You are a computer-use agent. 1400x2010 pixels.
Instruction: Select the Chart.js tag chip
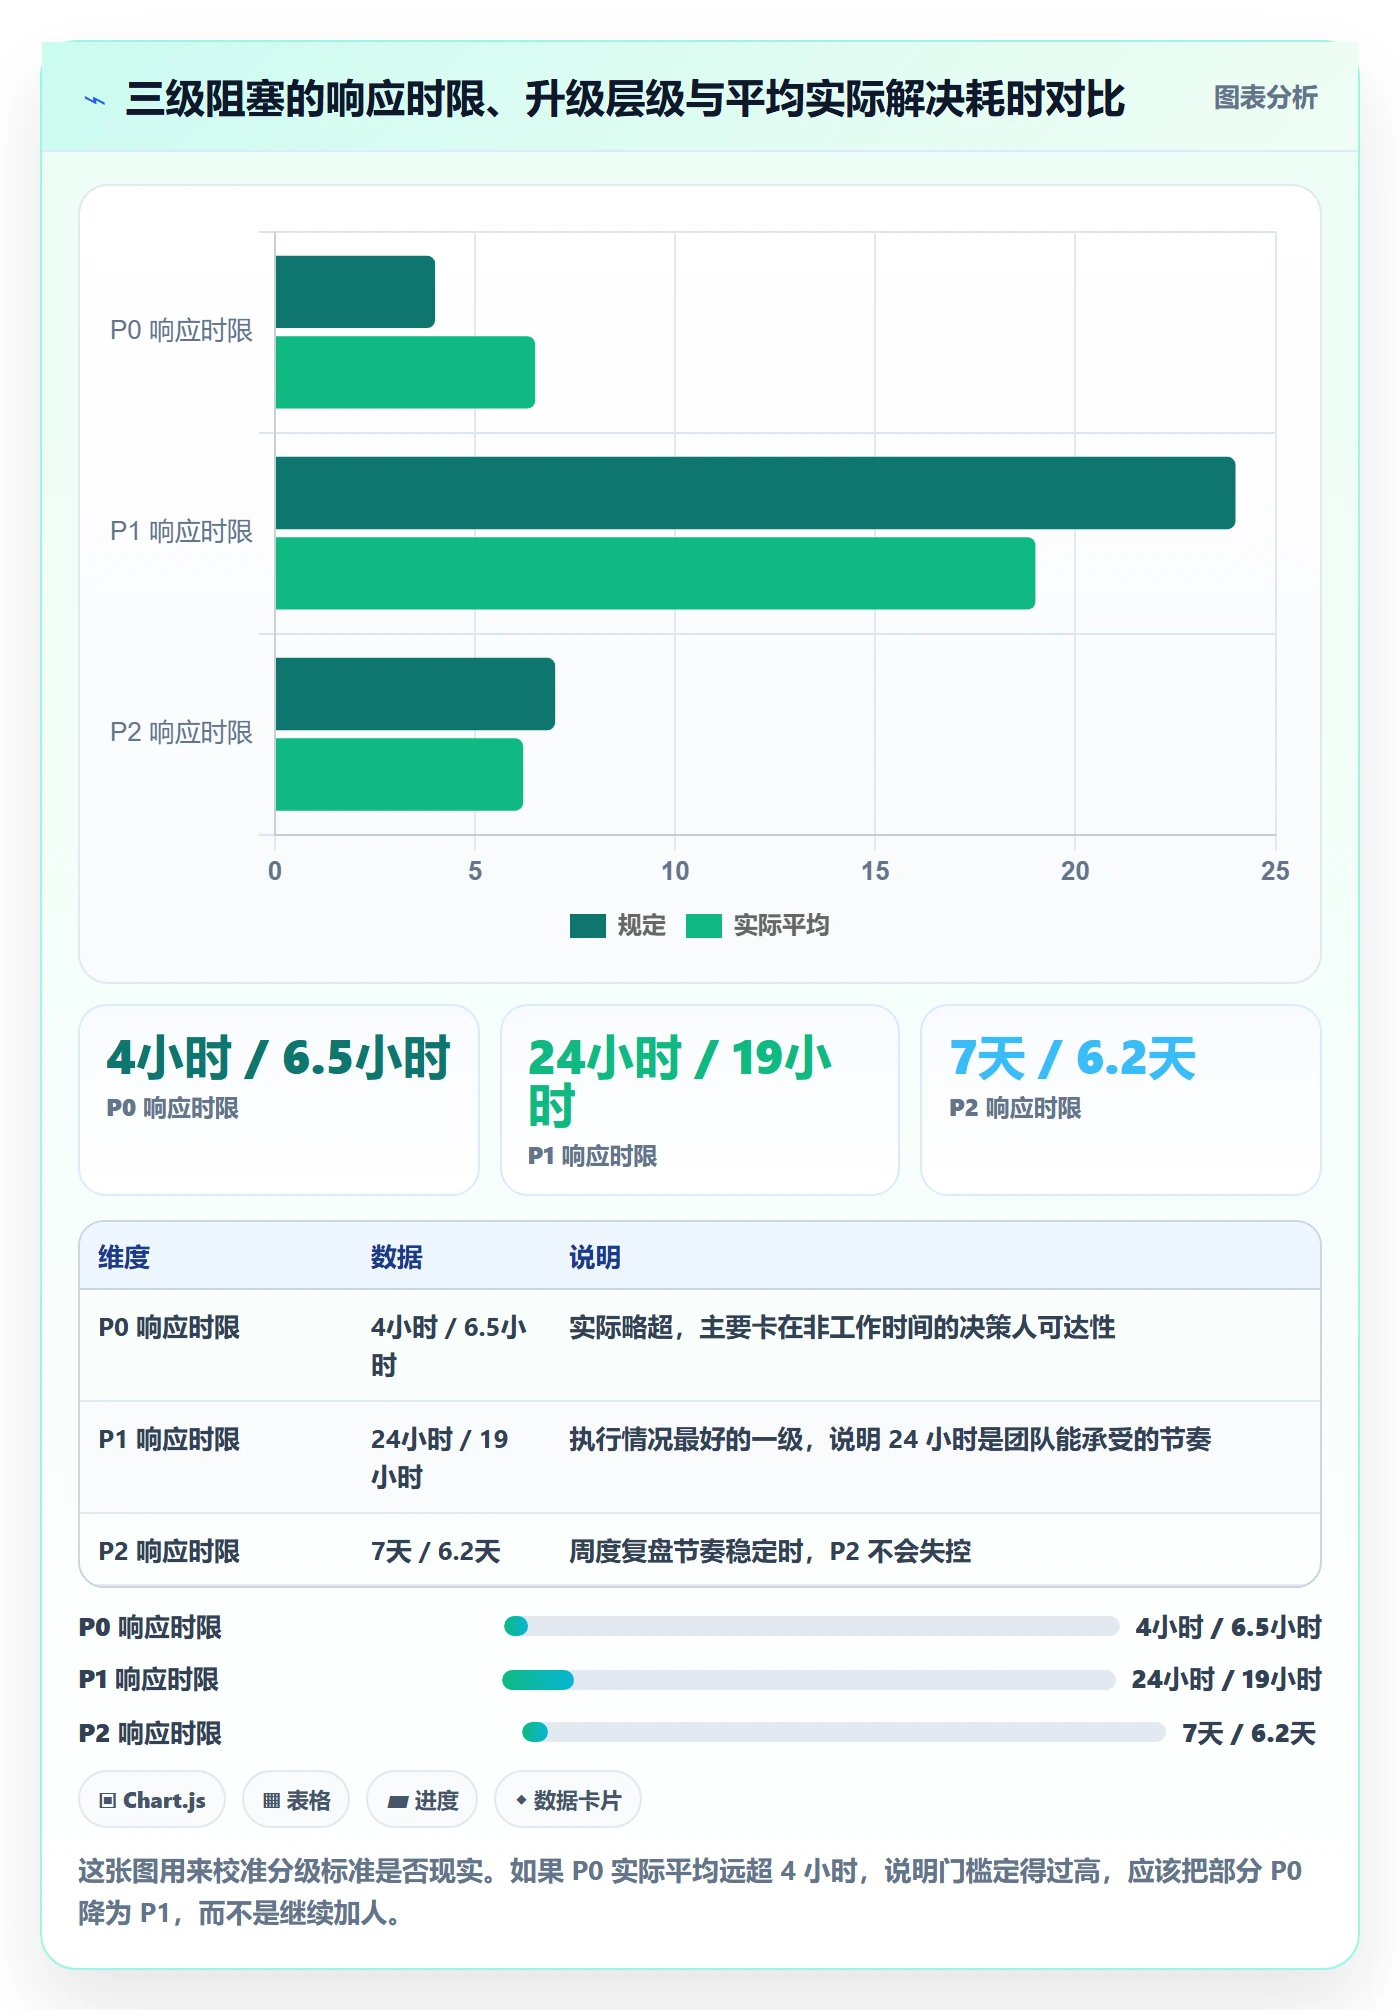pos(152,1800)
